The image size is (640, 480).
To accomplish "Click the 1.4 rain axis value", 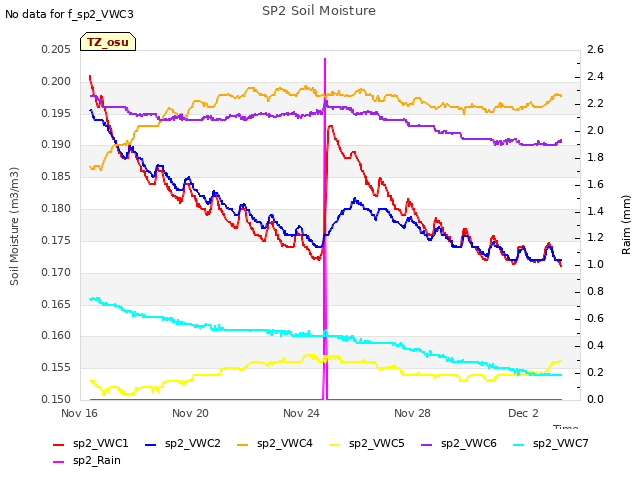I will tap(595, 211).
